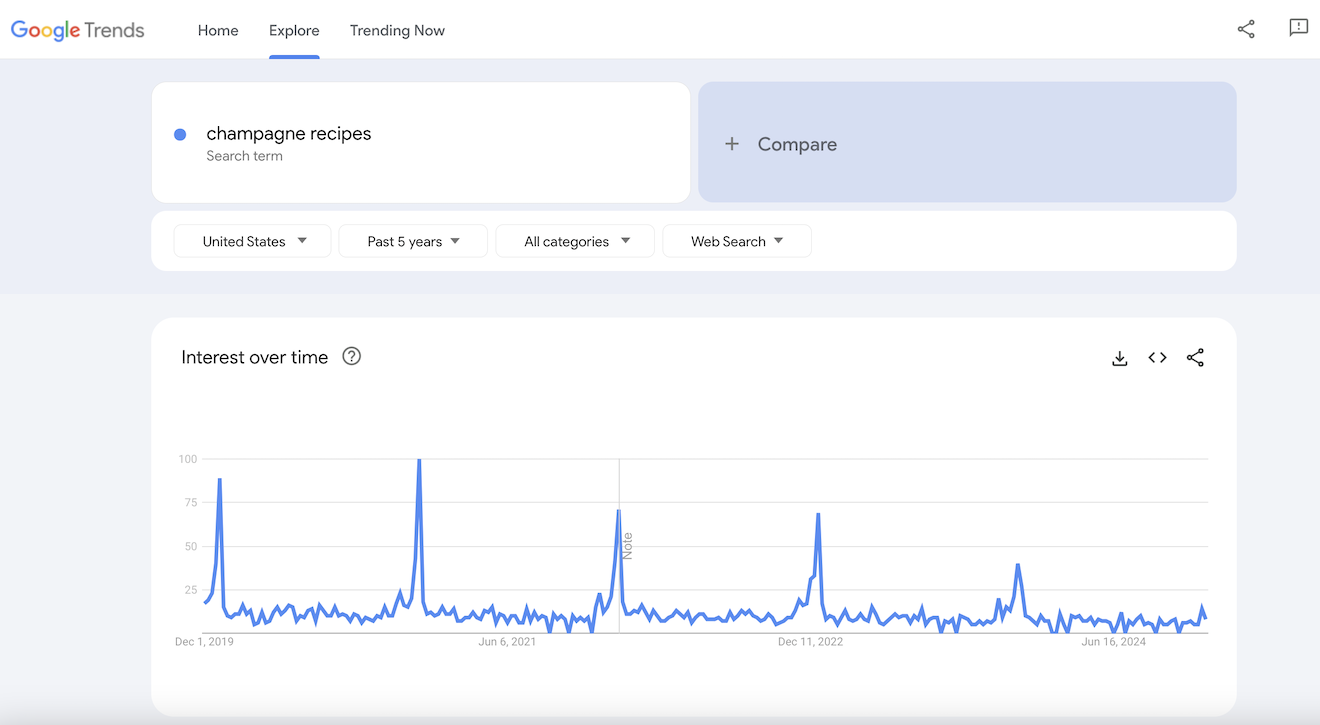Viewport: 1320px width, 725px height.
Task: Click the Interest over time heading
Action: 255,357
